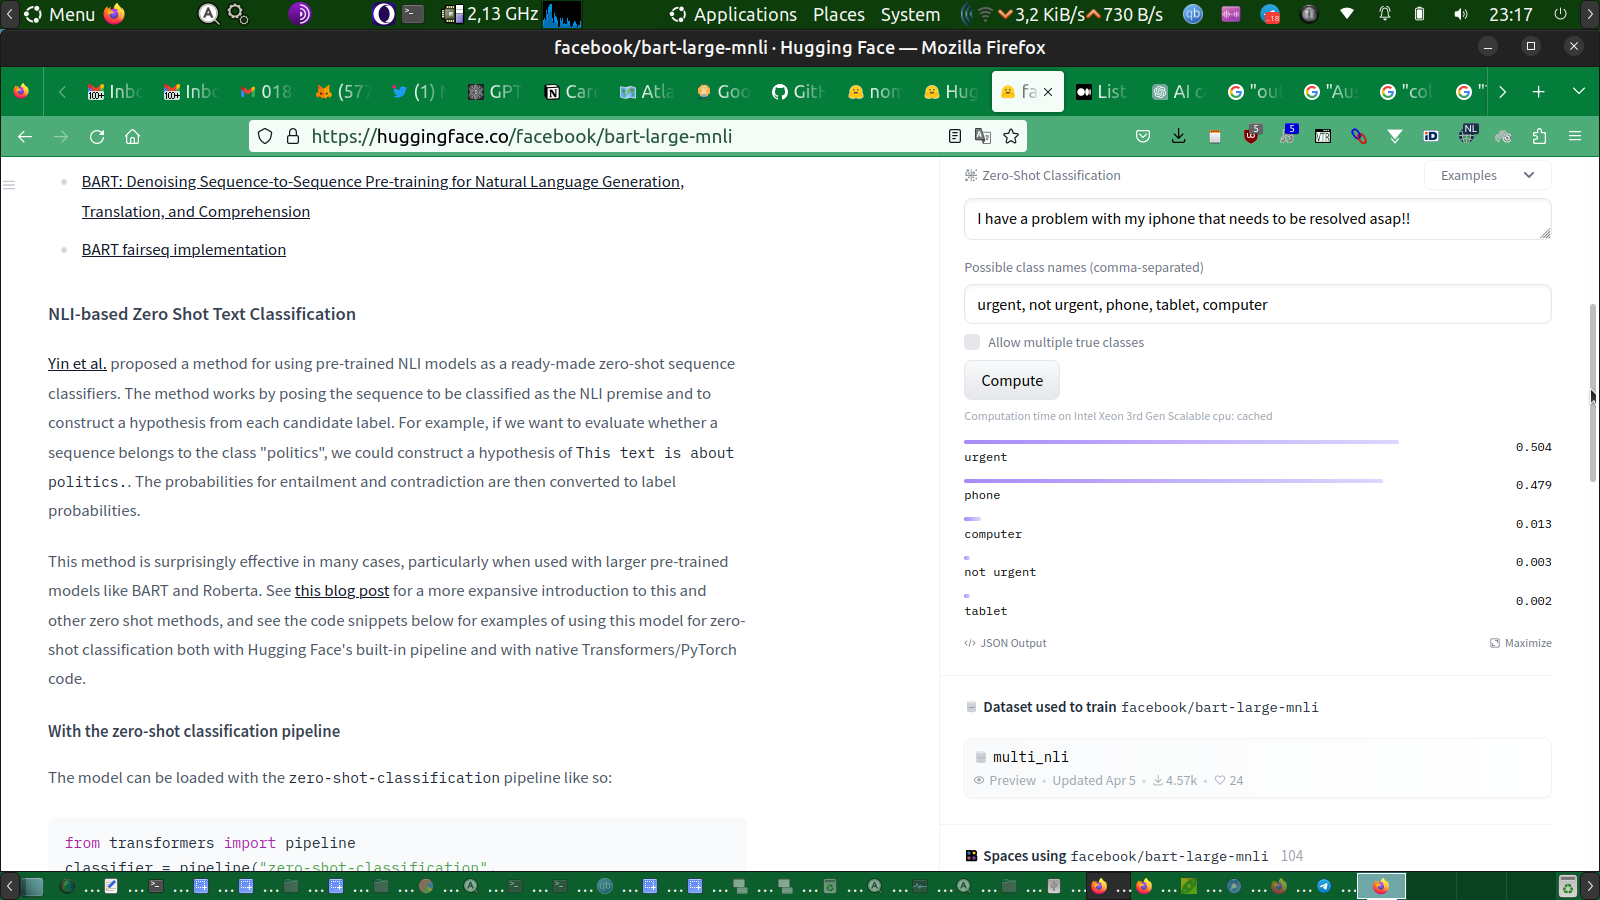Click the 'urgent' score bar
Image resolution: width=1600 pixels, height=900 pixels.
pos(1181,442)
